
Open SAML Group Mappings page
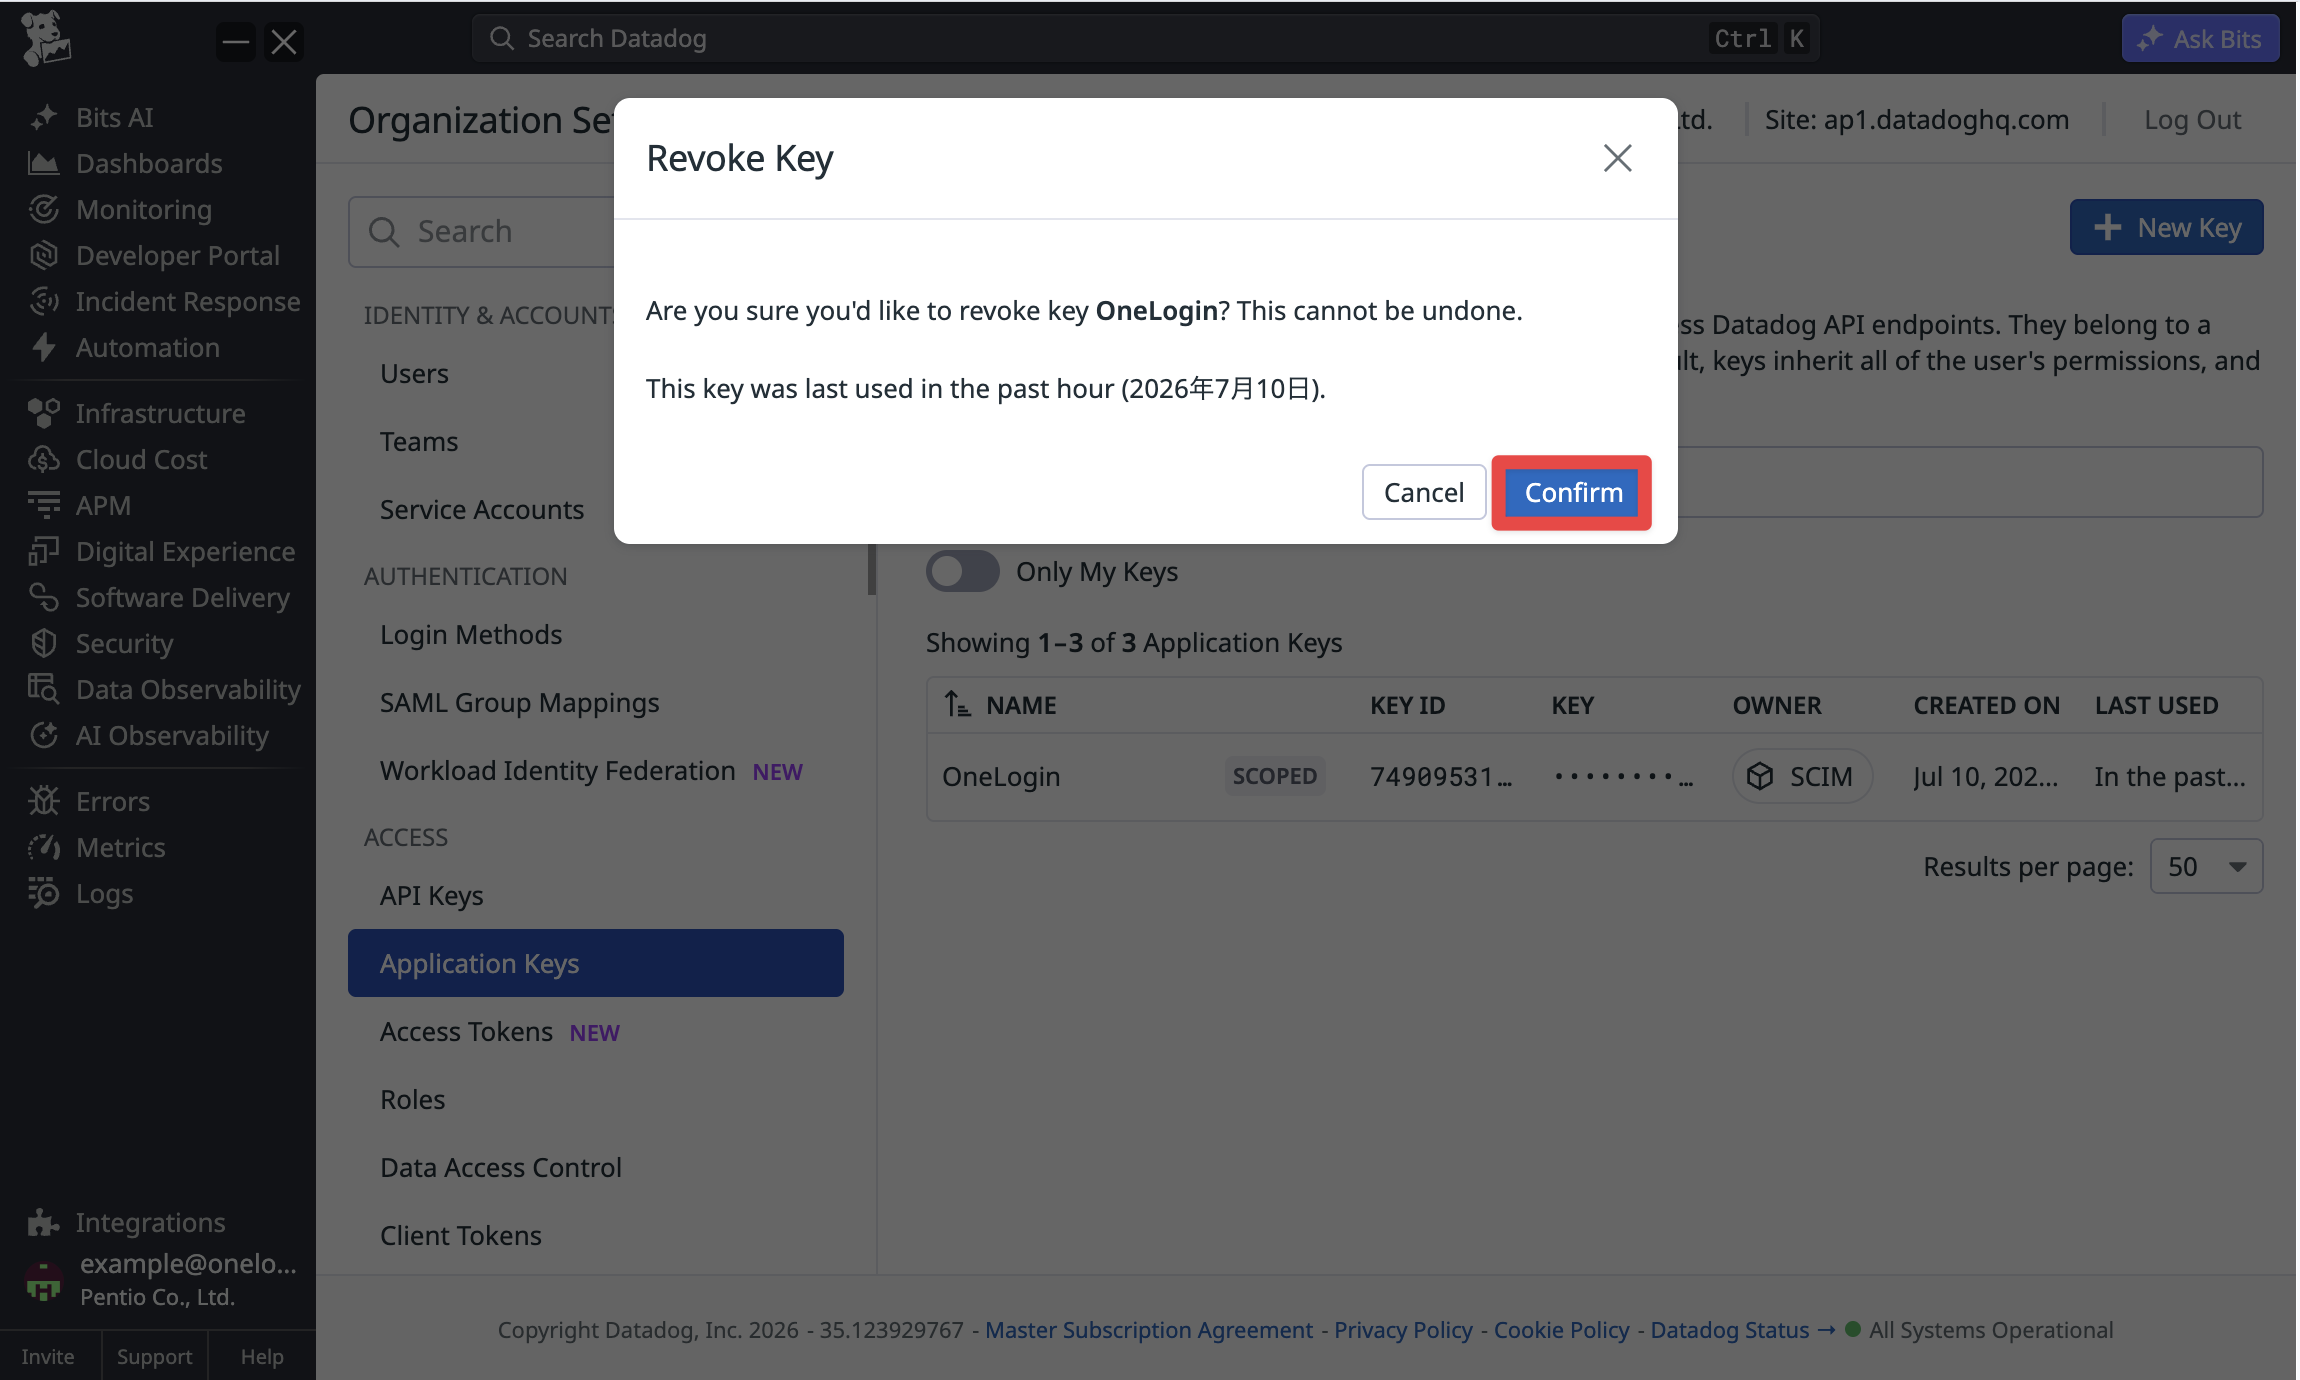pyautogui.click(x=520, y=702)
